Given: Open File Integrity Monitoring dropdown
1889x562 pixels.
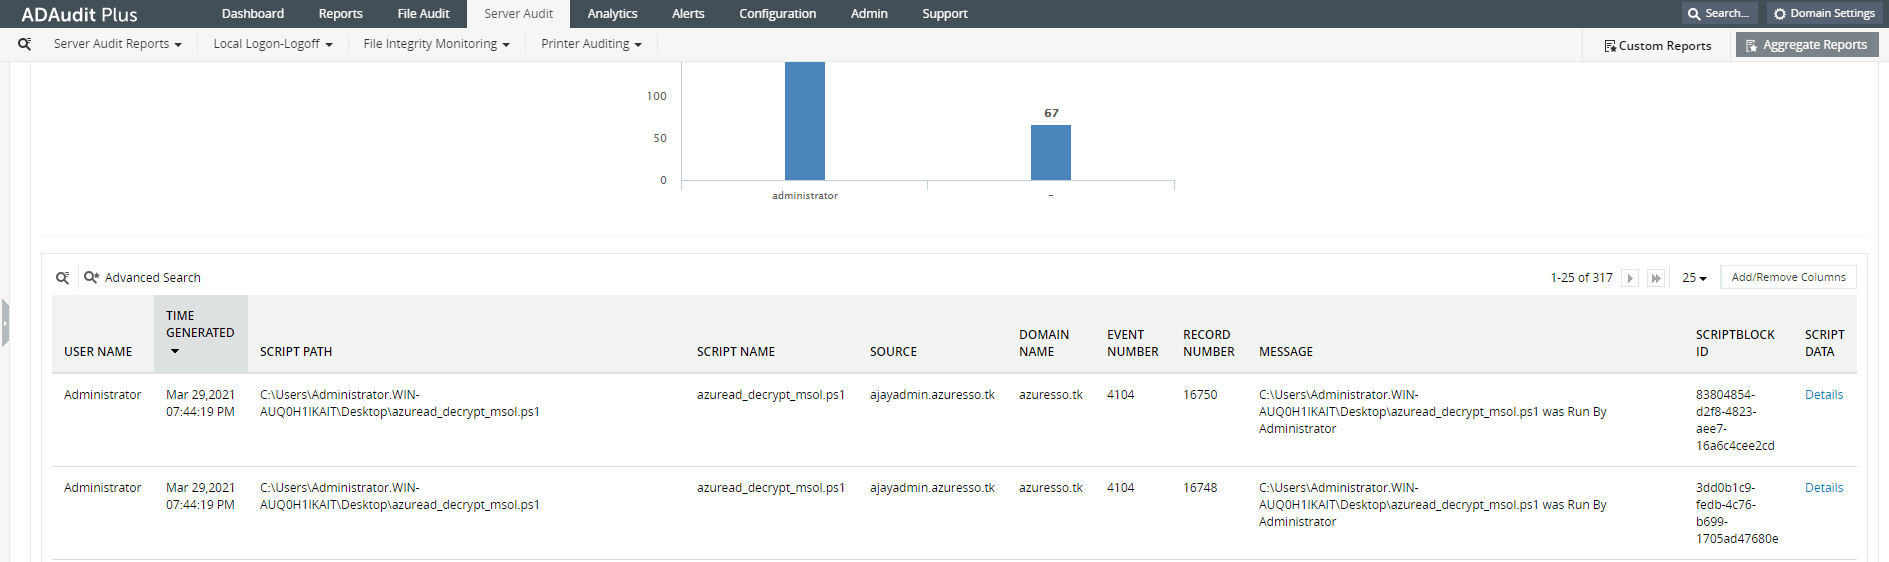Looking at the screenshot, I should [x=436, y=44].
